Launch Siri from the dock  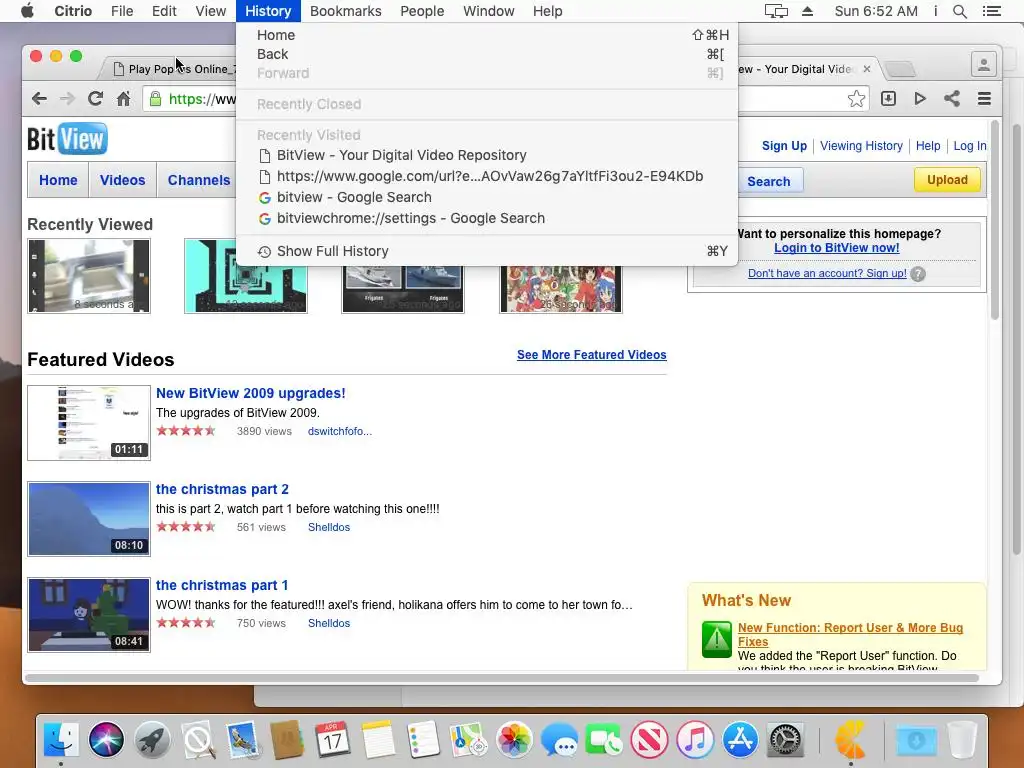pos(106,739)
